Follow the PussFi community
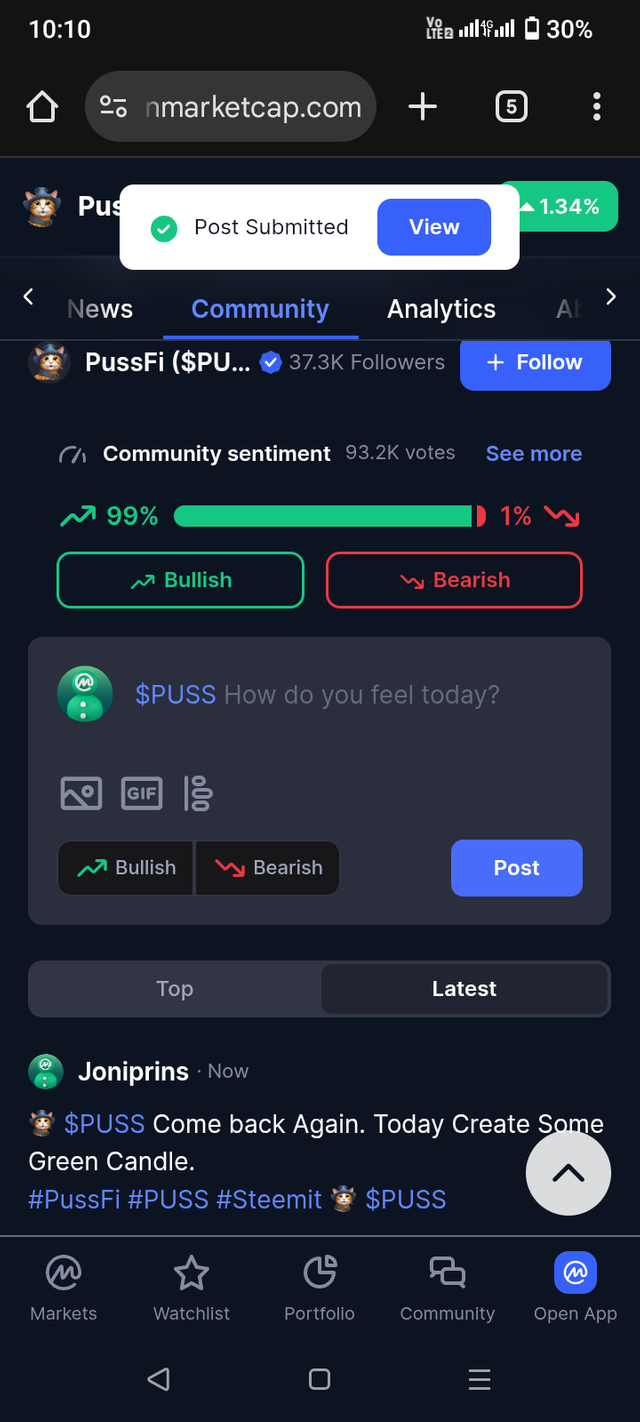 [535, 362]
